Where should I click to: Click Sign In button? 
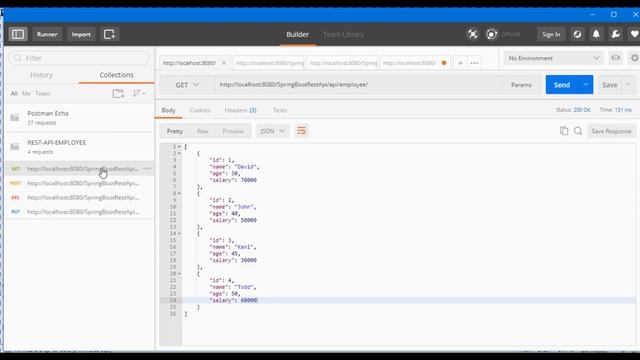551,34
